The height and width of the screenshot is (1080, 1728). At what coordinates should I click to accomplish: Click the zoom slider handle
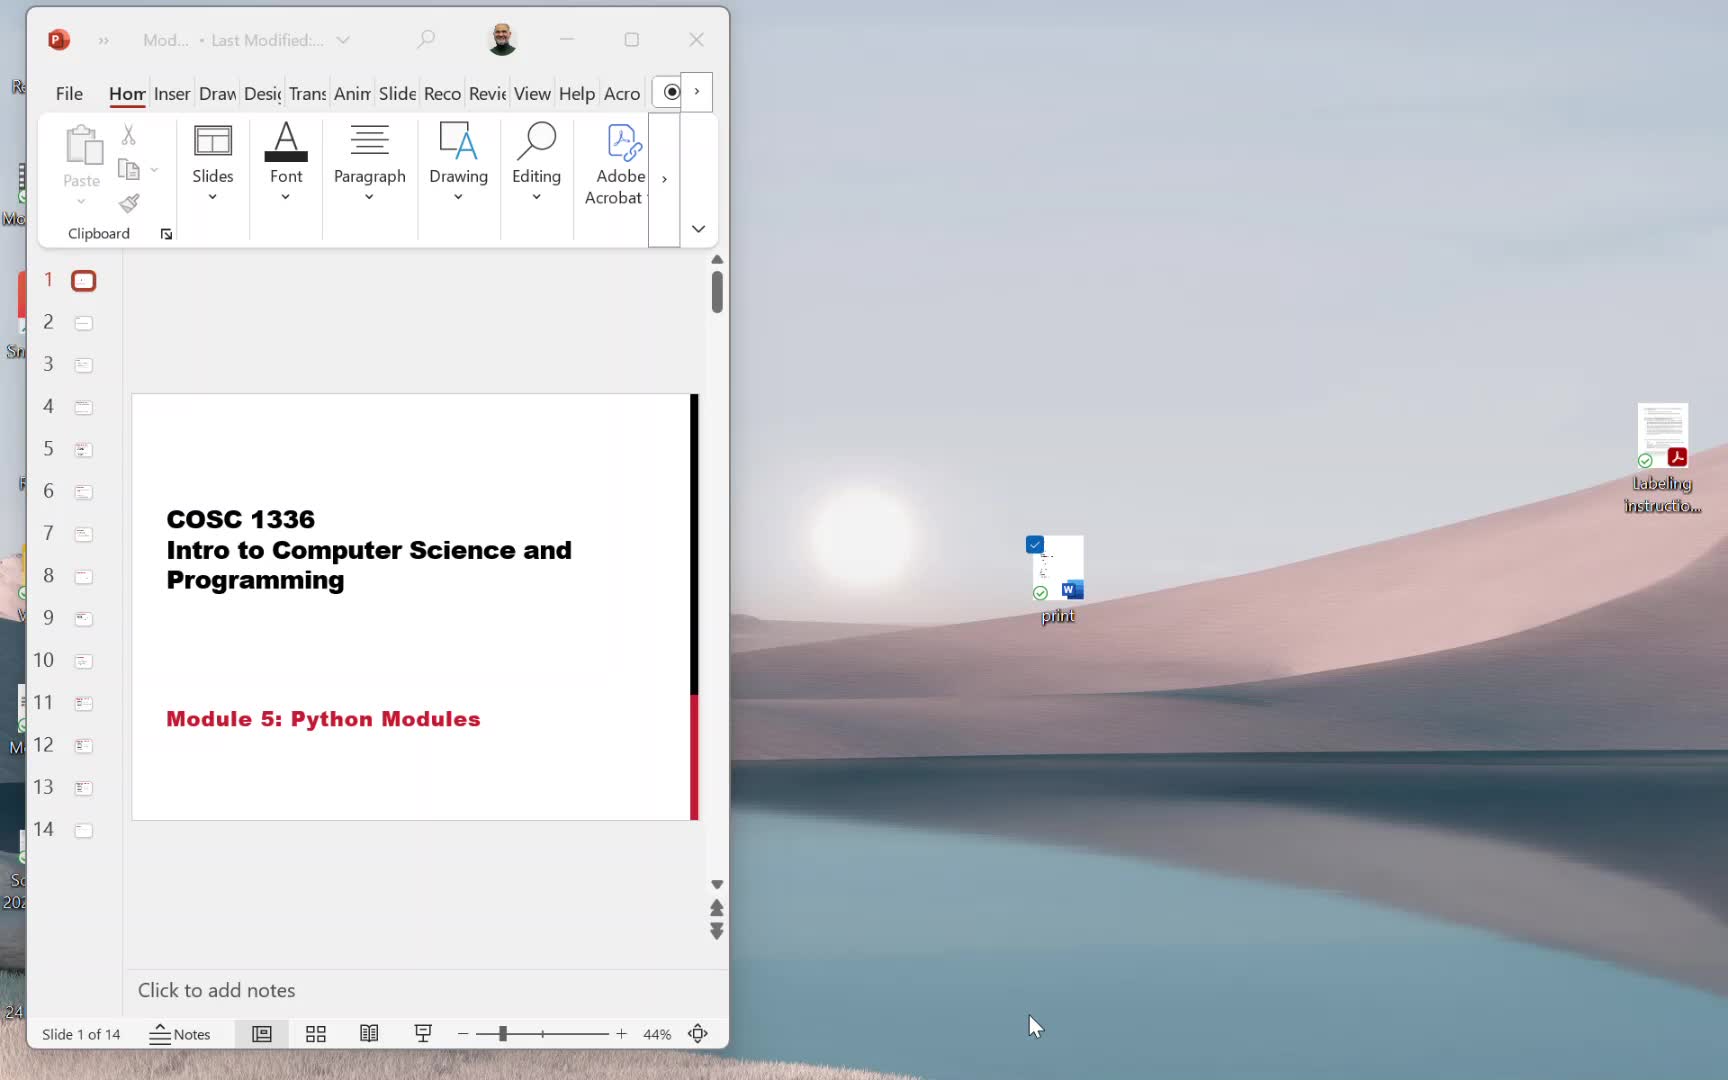click(x=503, y=1034)
